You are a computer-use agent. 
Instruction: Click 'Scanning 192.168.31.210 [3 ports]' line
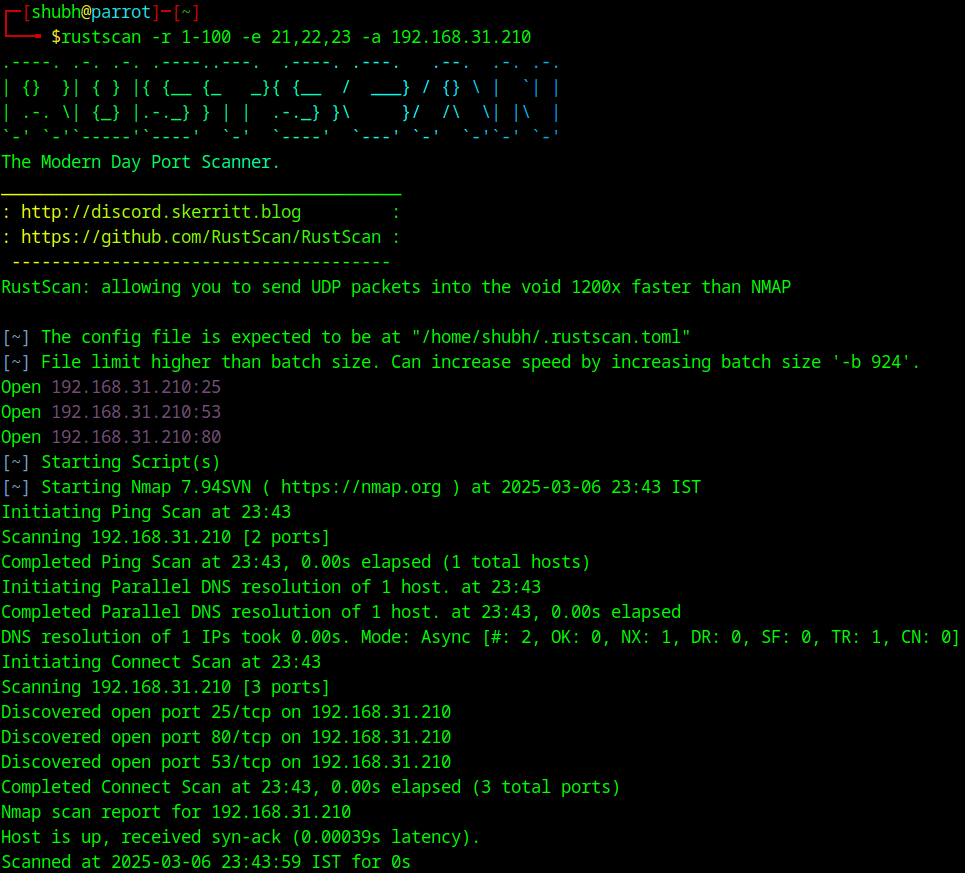166,687
